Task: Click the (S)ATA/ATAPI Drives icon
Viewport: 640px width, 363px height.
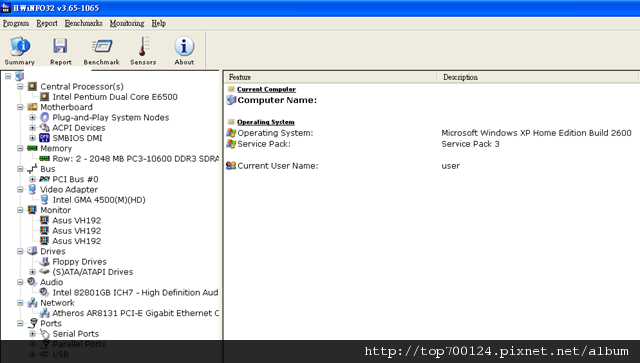Action: (x=44, y=272)
